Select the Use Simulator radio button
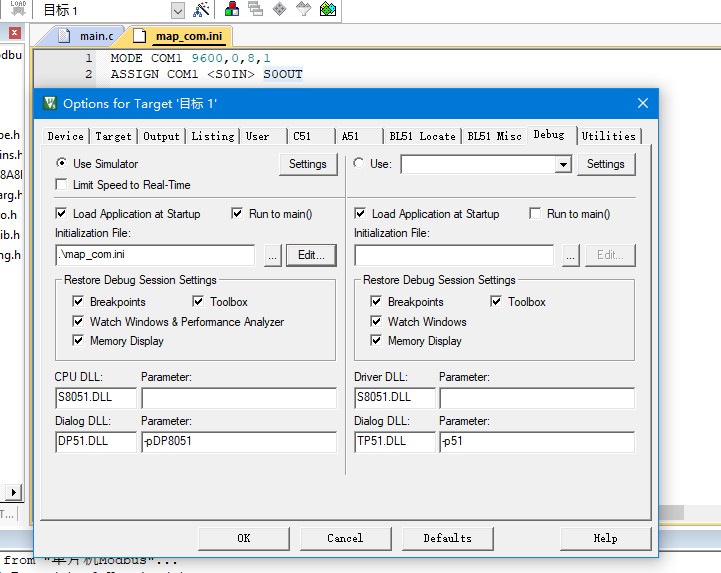This screenshot has height=573, width=721. [61, 163]
